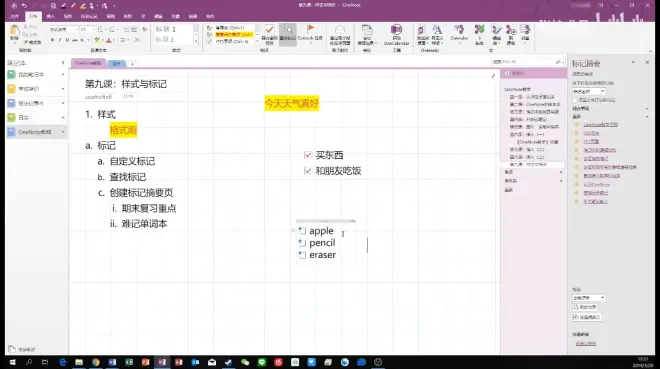Image resolution: width=660 pixels, height=369 pixels.
Task: Open the font size dropdown
Action: 87,29
